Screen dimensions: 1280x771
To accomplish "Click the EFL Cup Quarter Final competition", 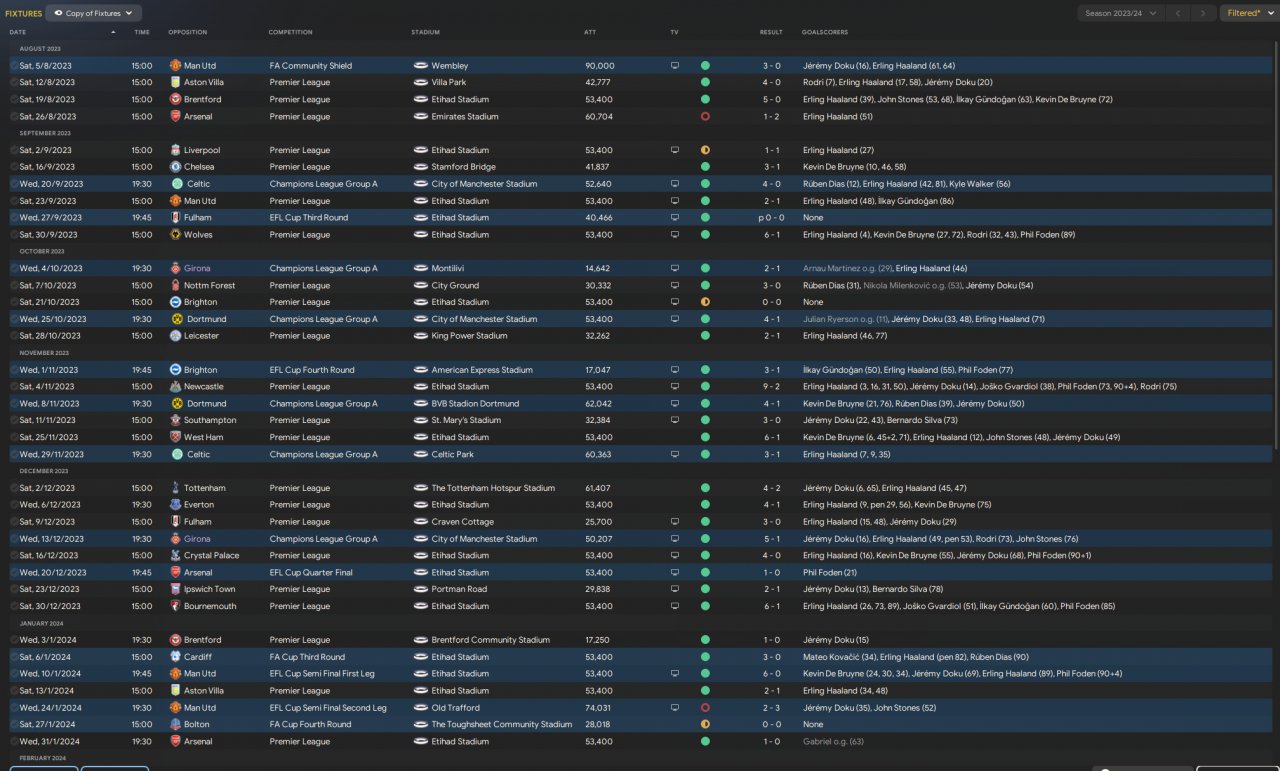I will coord(311,573).
